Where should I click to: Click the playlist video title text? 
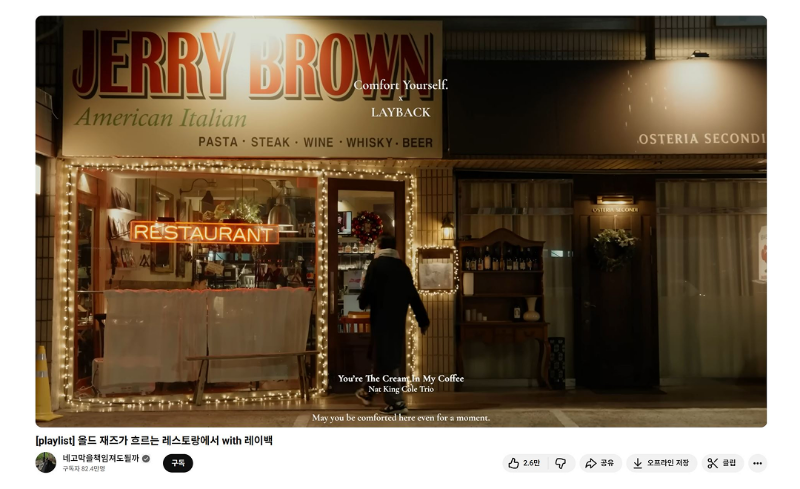[x=153, y=440]
